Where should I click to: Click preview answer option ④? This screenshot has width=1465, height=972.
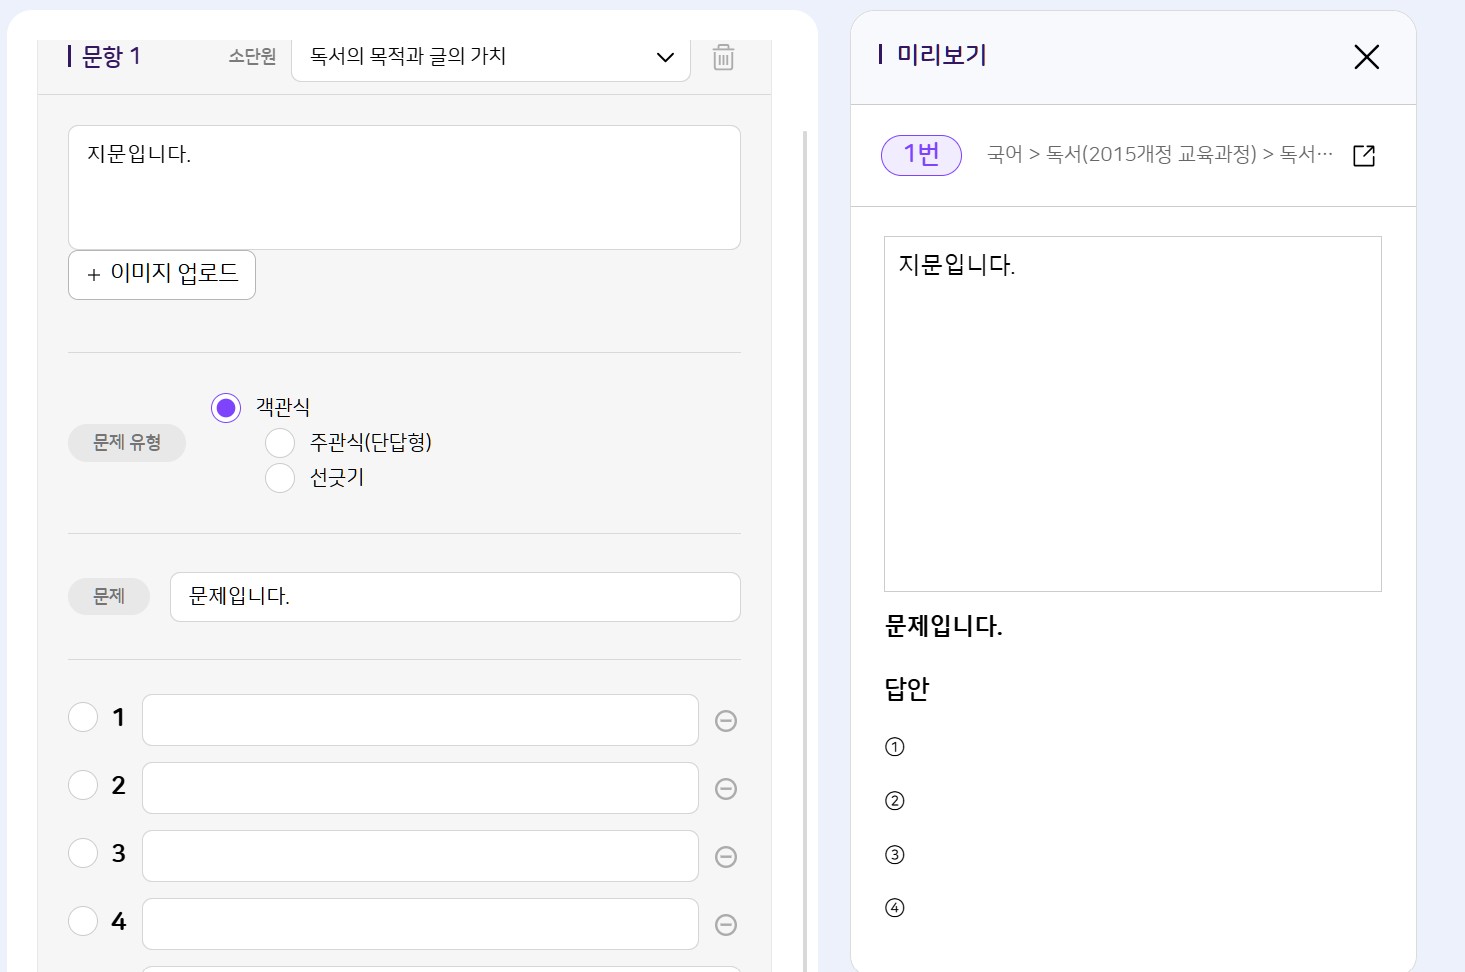click(x=895, y=908)
